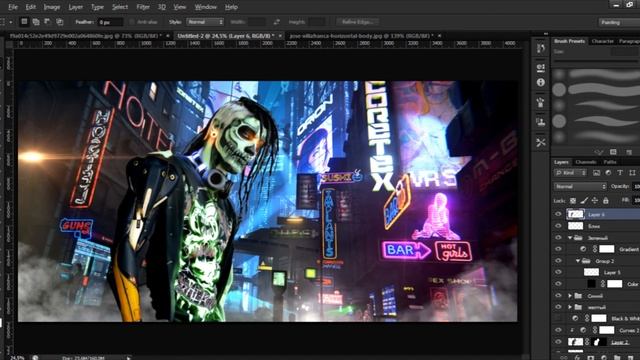
Task: Hide Layer 6 with its eye icon
Action: 558,214
